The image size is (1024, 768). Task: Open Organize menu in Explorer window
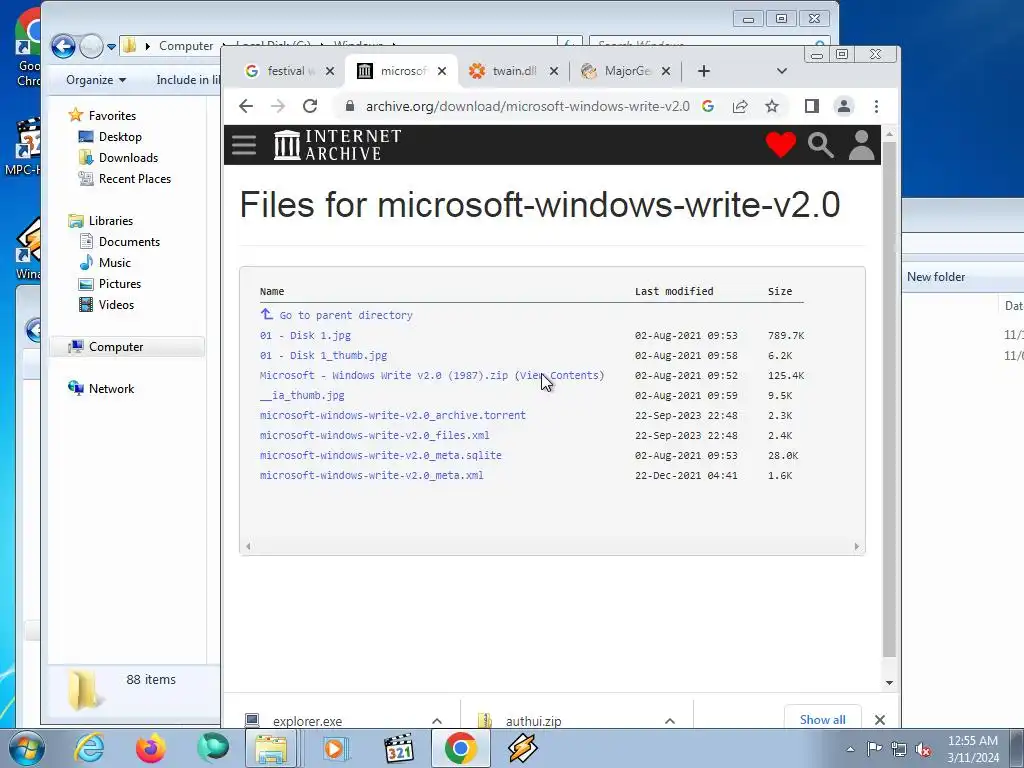coord(95,80)
